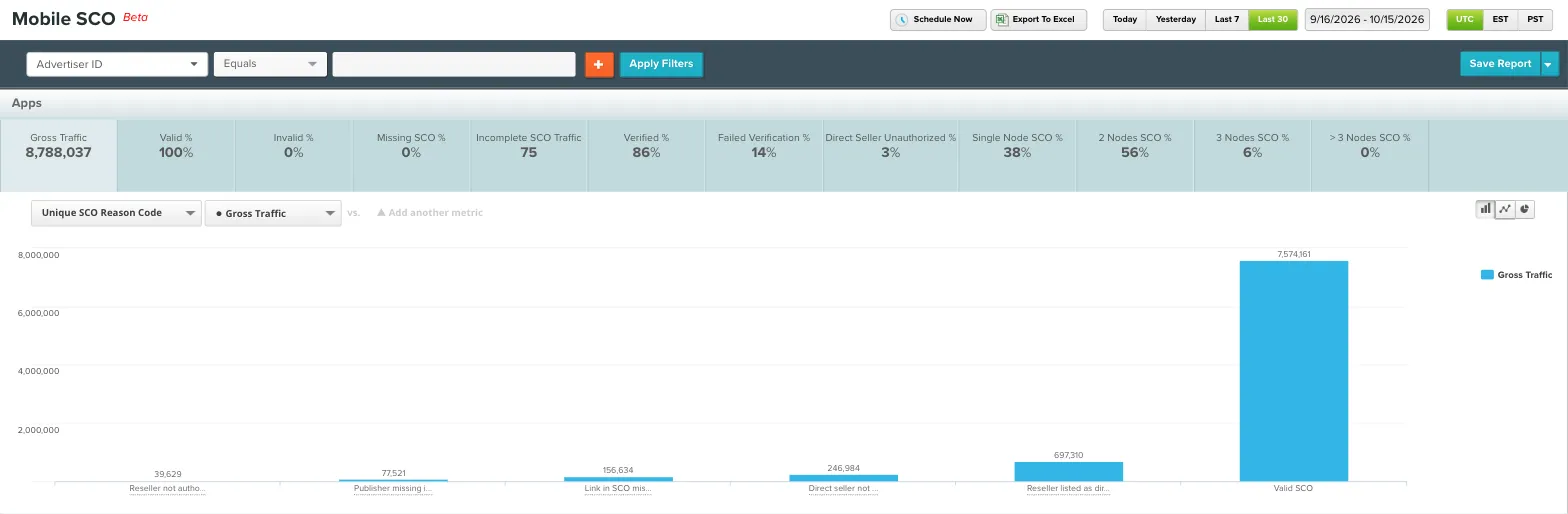
Task: Click the Gross Traffic legend label
Action: click(1525, 274)
